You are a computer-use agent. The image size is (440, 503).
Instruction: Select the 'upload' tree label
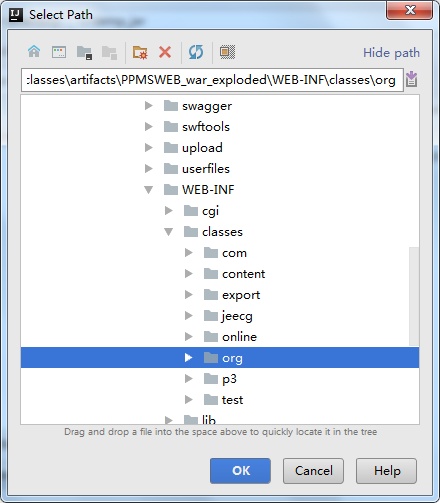click(202, 148)
